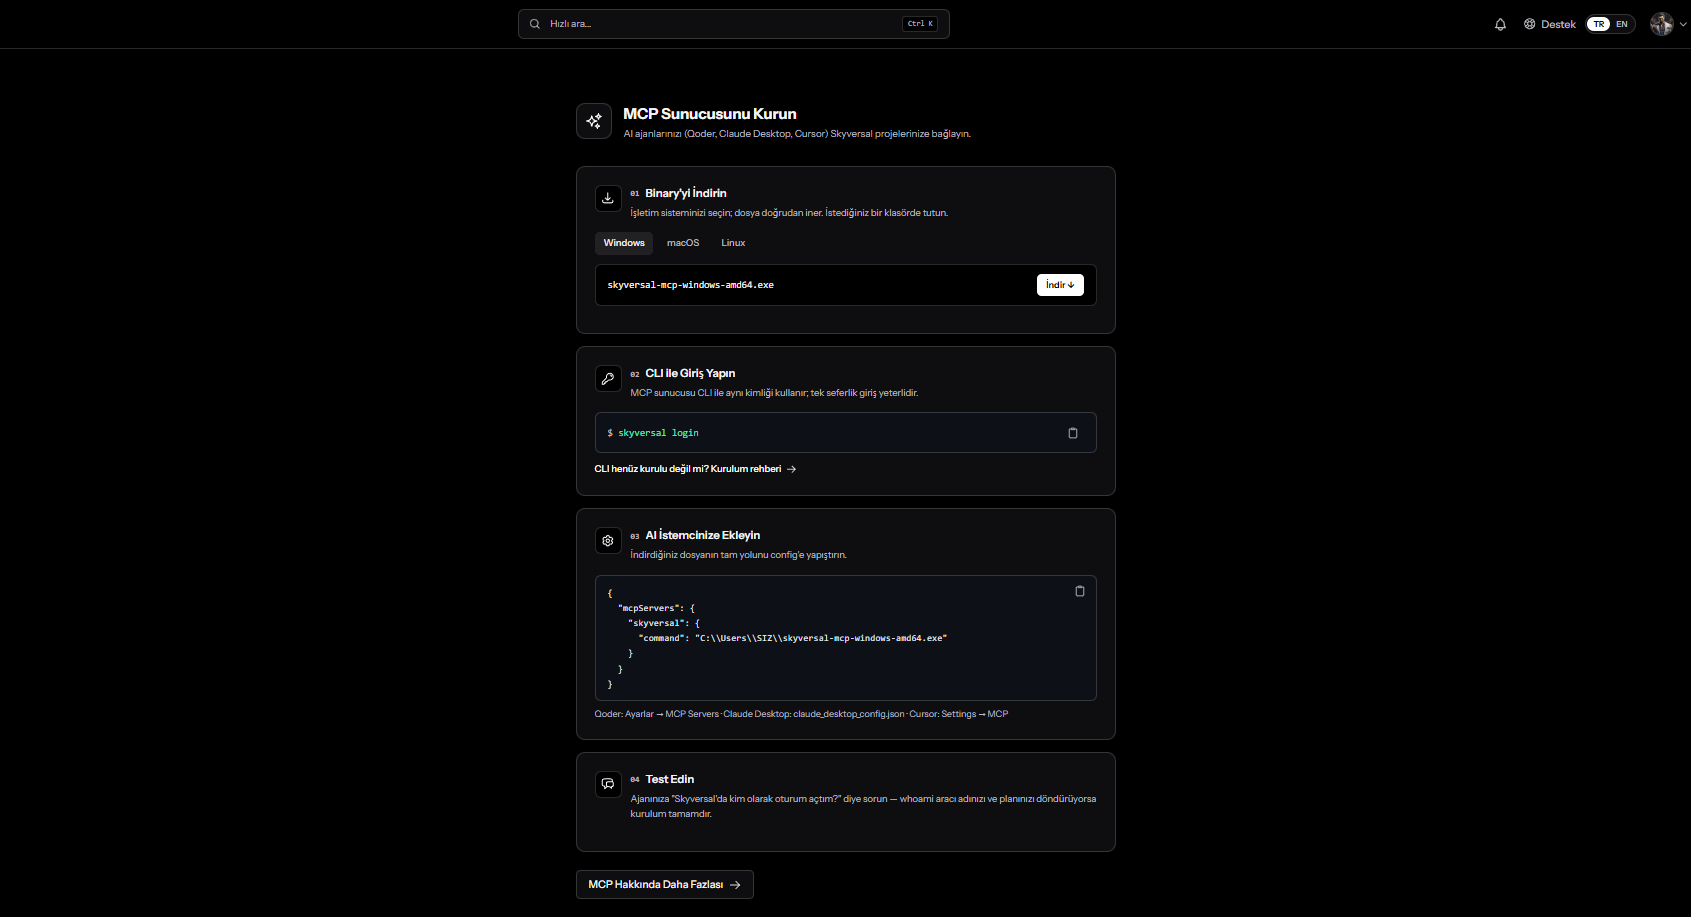Select the macOS tab

click(683, 243)
